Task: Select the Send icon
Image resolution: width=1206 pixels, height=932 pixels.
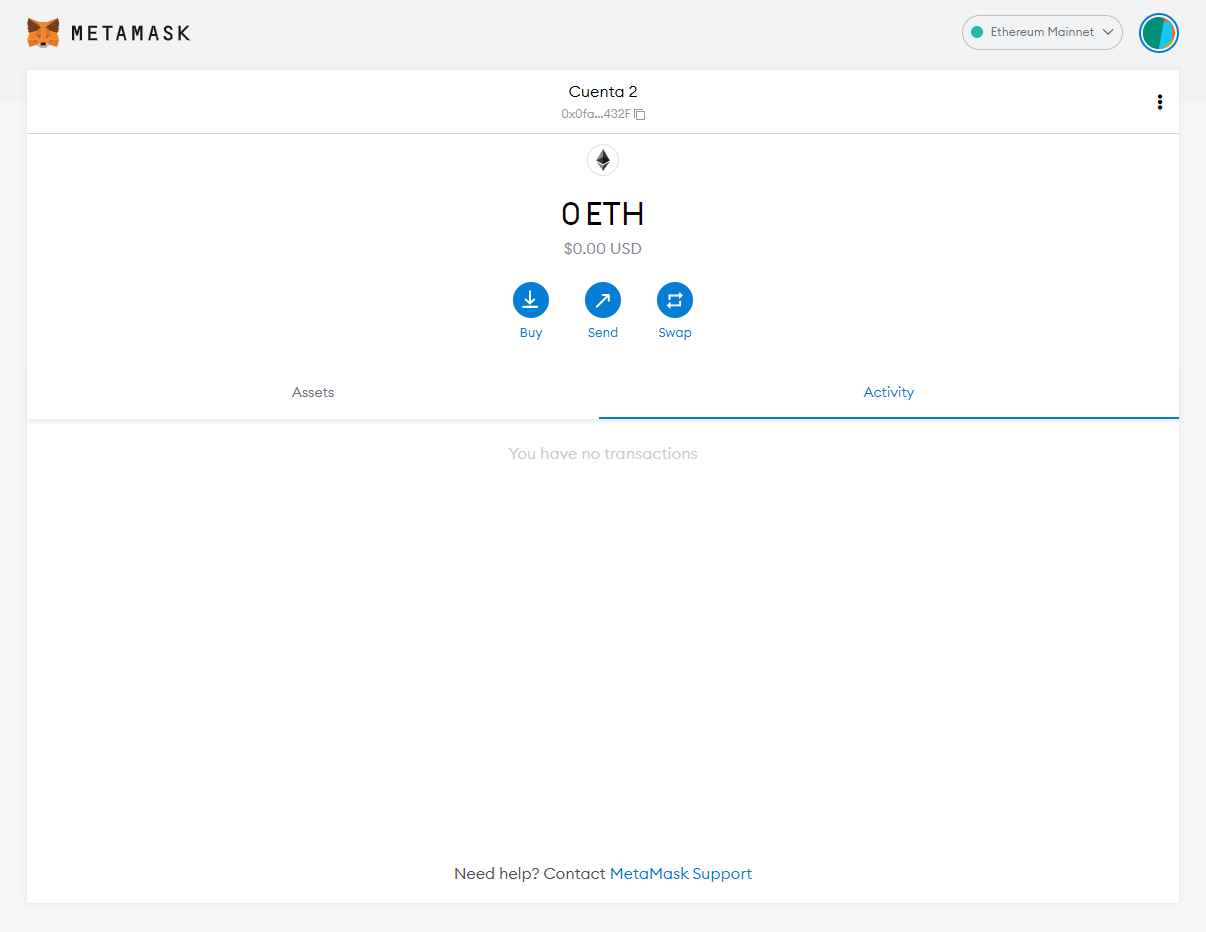Action: pos(603,299)
